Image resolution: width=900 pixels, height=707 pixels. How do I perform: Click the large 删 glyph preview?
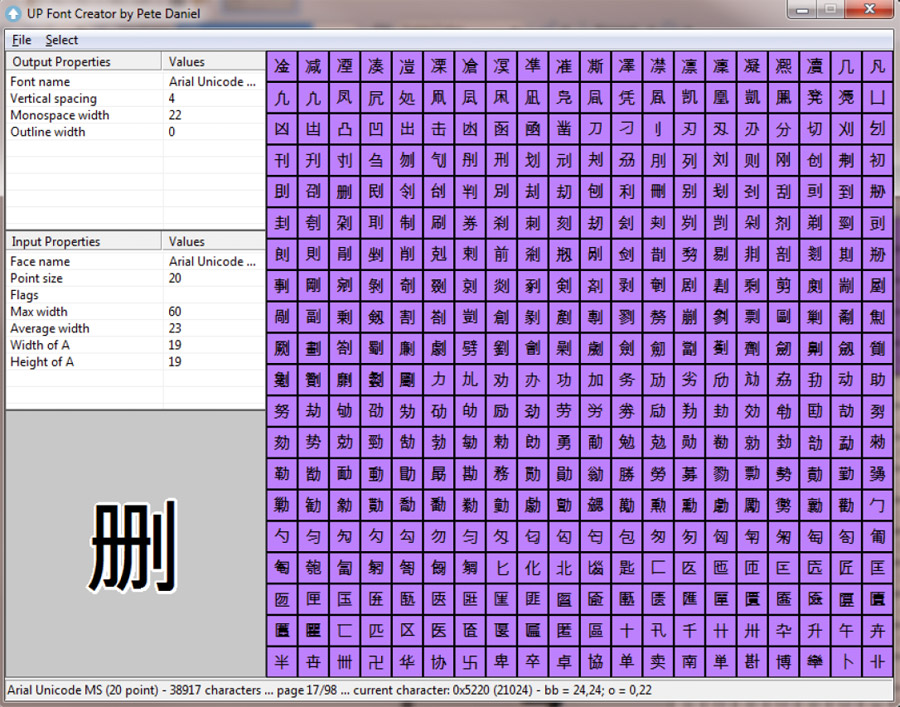coord(134,546)
